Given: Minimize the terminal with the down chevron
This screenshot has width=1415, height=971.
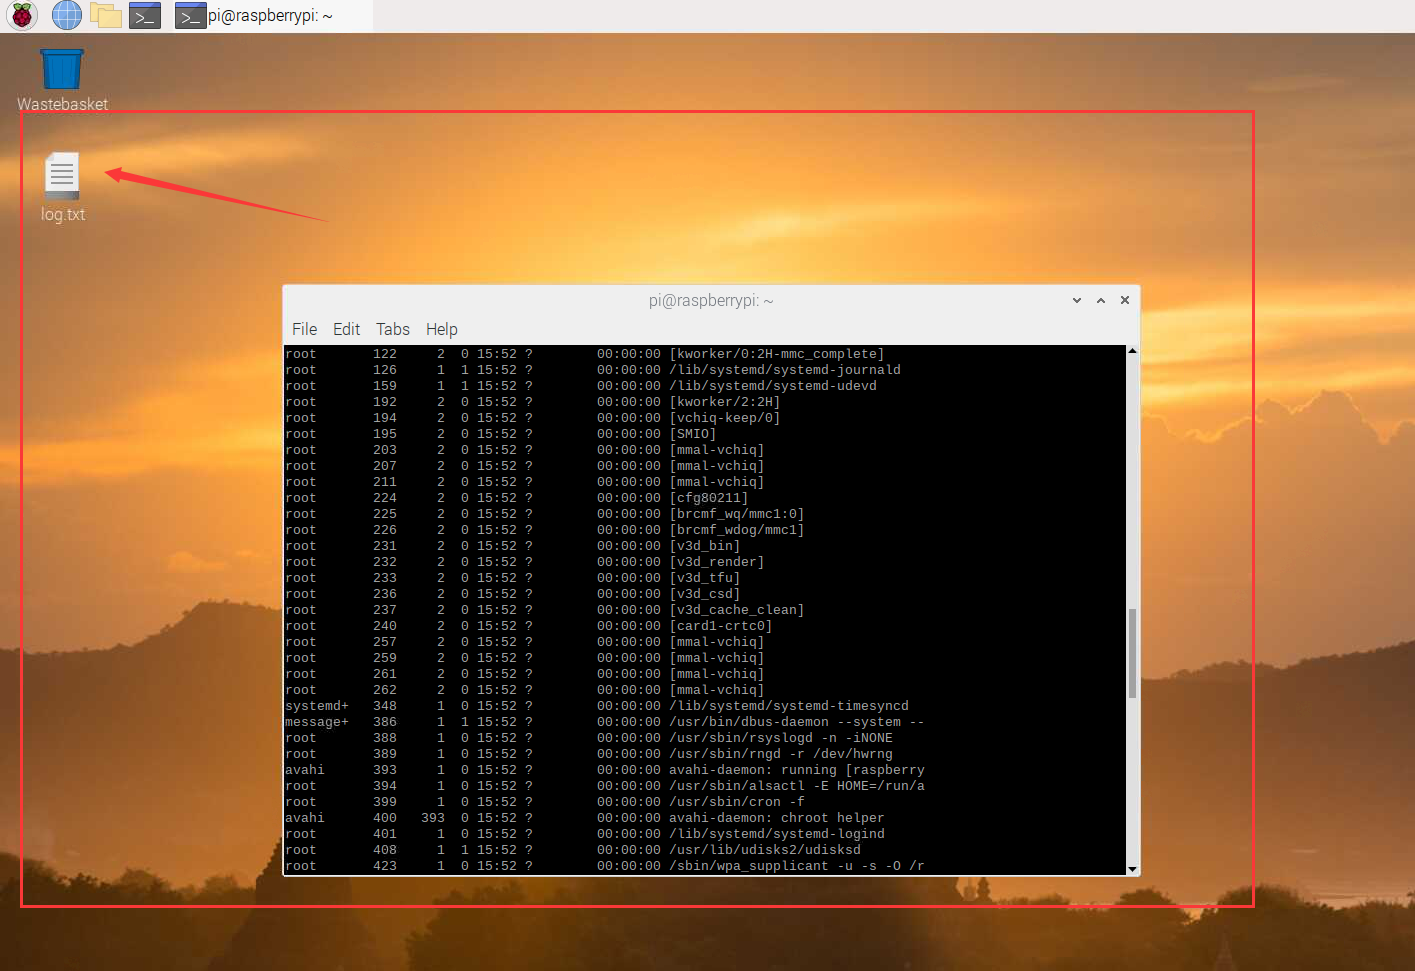Looking at the screenshot, I should 1077,300.
